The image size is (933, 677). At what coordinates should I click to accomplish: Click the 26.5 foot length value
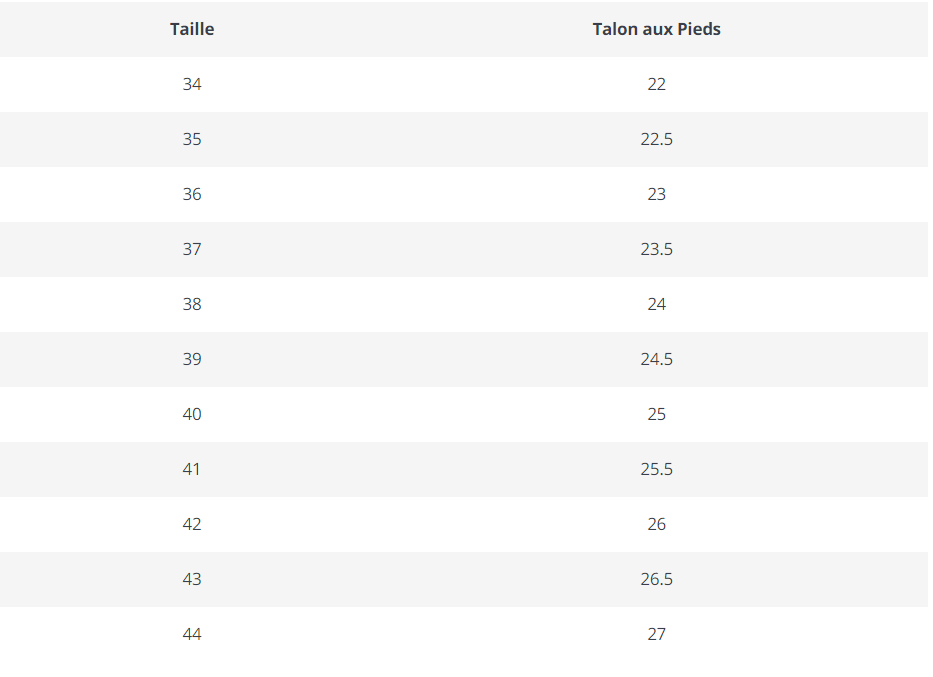(x=656, y=579)
